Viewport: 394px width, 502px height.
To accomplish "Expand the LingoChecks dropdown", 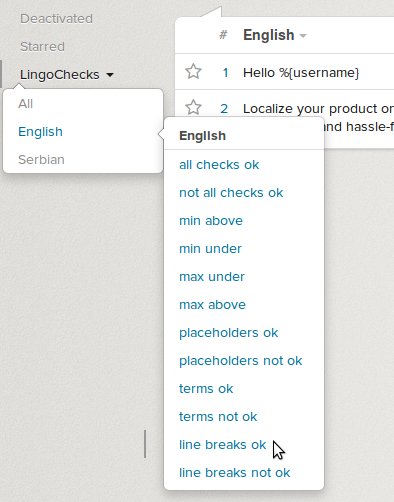I will (x=67, y=75).
